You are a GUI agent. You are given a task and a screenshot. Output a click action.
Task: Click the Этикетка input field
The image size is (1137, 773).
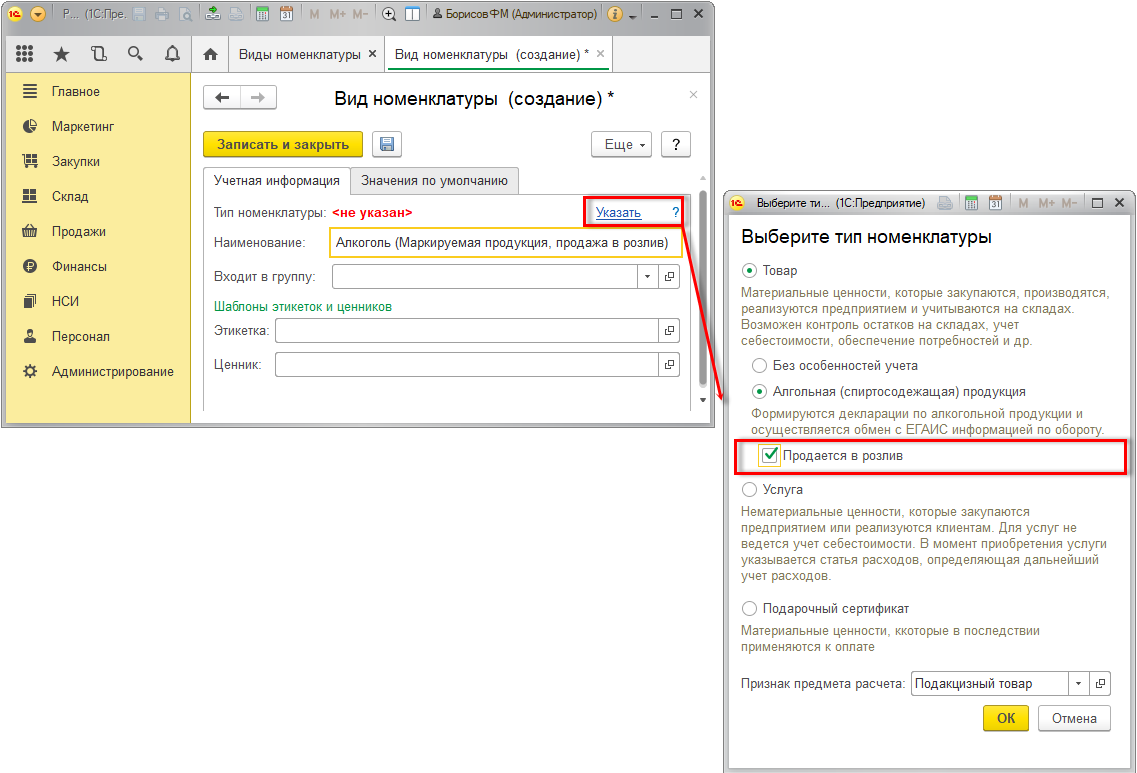coord(467,331)
